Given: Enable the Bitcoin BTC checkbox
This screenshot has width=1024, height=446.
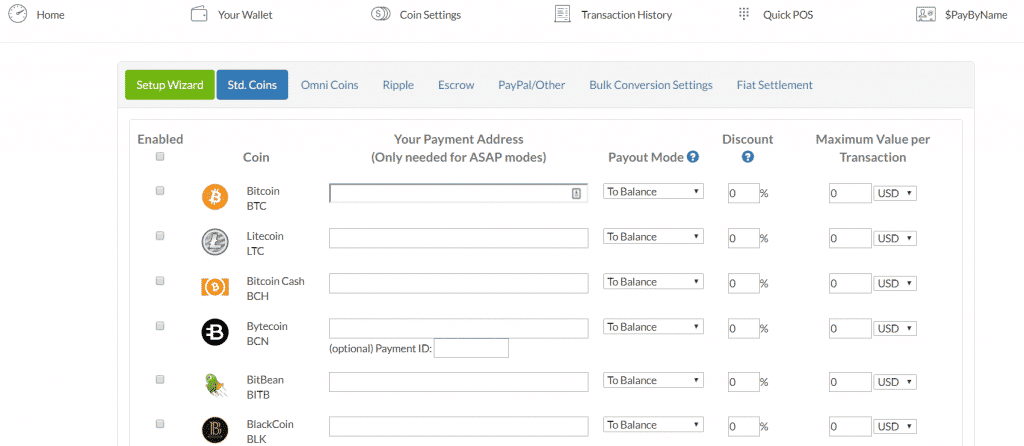Looking at the screenshot, I should click(160, 190).
